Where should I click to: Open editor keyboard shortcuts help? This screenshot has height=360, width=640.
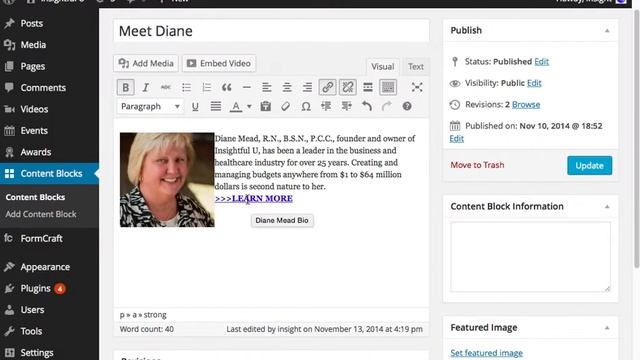tap(407, 107)
